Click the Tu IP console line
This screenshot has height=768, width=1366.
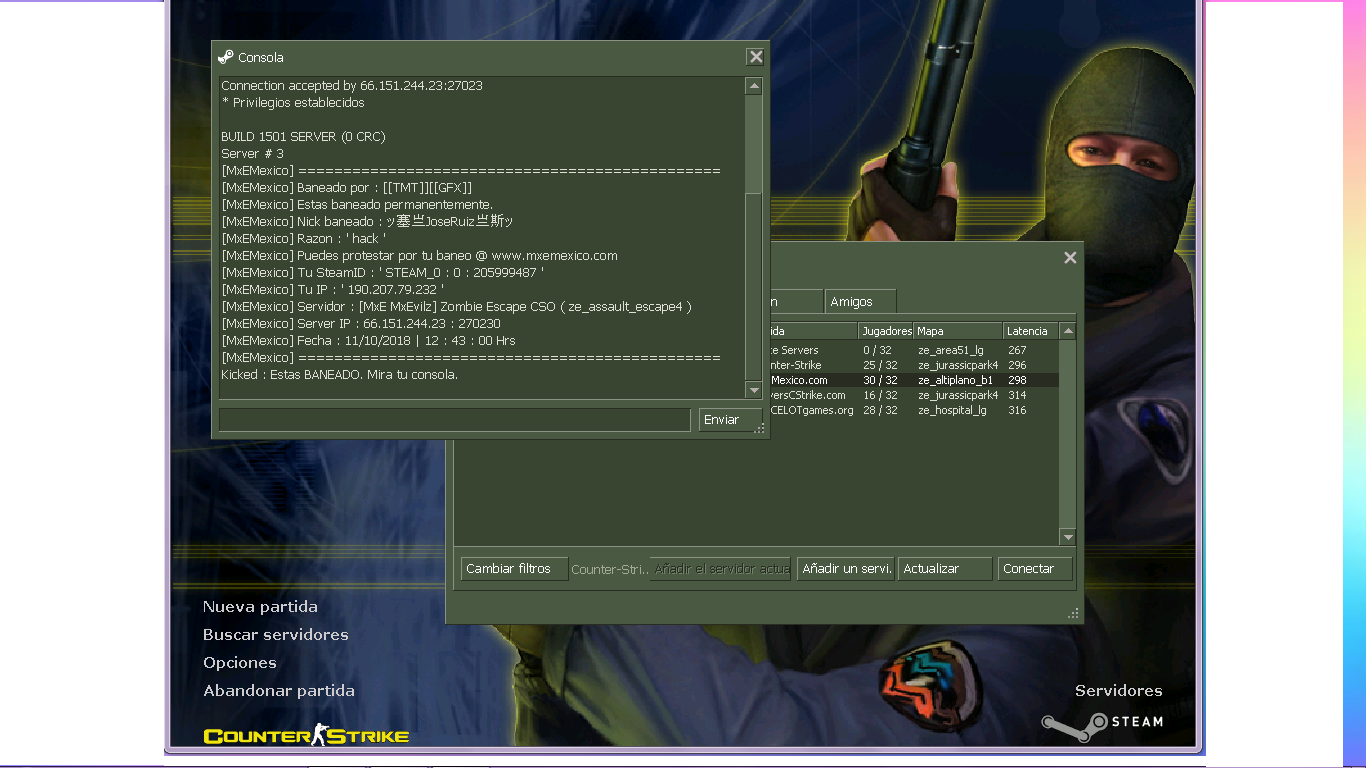(x=332, y=290)
